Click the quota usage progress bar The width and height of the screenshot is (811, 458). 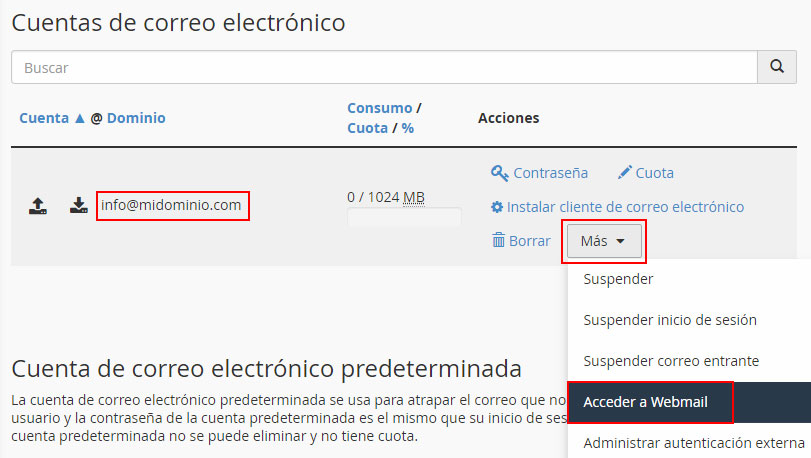404,217
